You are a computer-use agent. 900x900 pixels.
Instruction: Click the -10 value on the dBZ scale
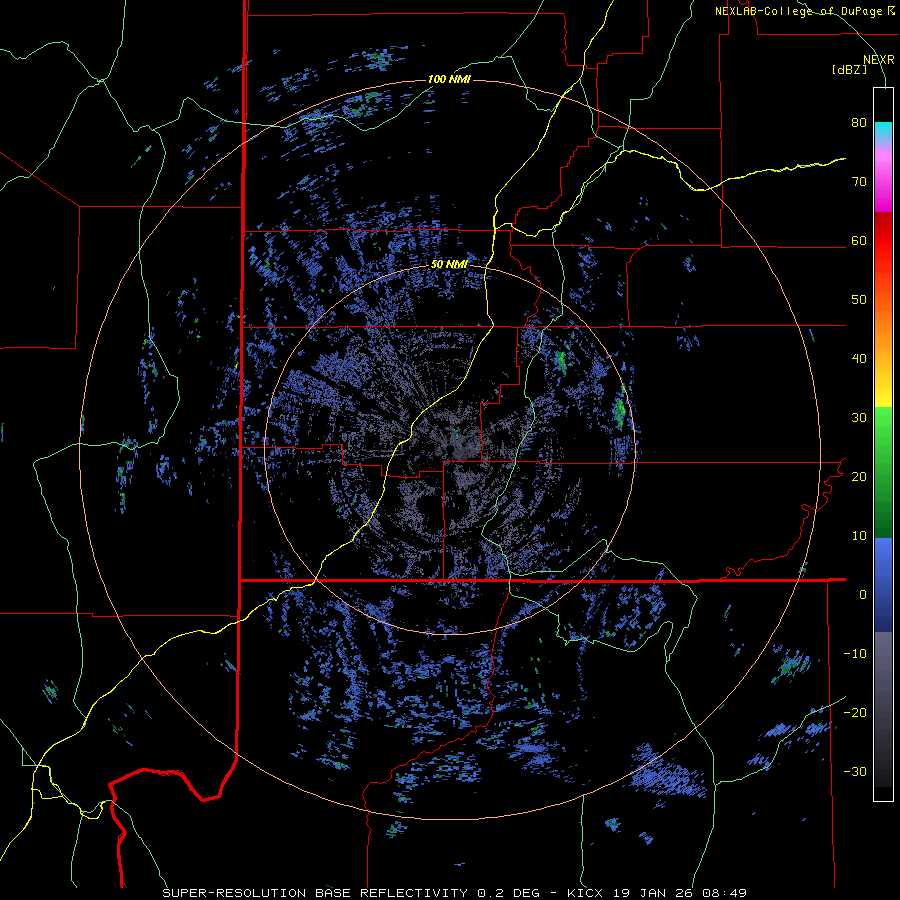(855, 654)
